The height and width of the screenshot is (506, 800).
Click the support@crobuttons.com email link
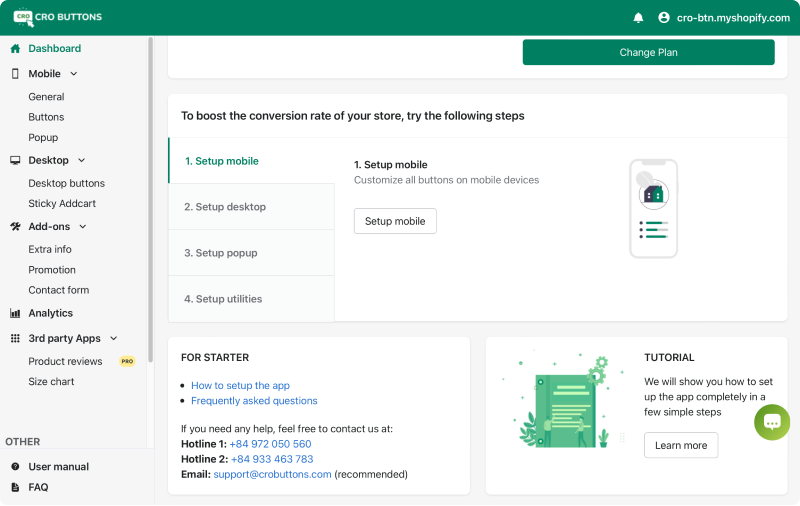[x=272, y=474]
